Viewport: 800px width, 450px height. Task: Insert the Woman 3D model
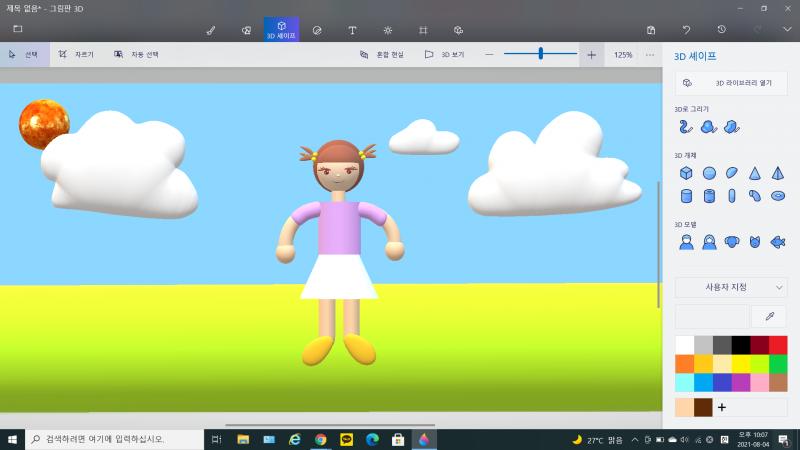click(709, 242)
